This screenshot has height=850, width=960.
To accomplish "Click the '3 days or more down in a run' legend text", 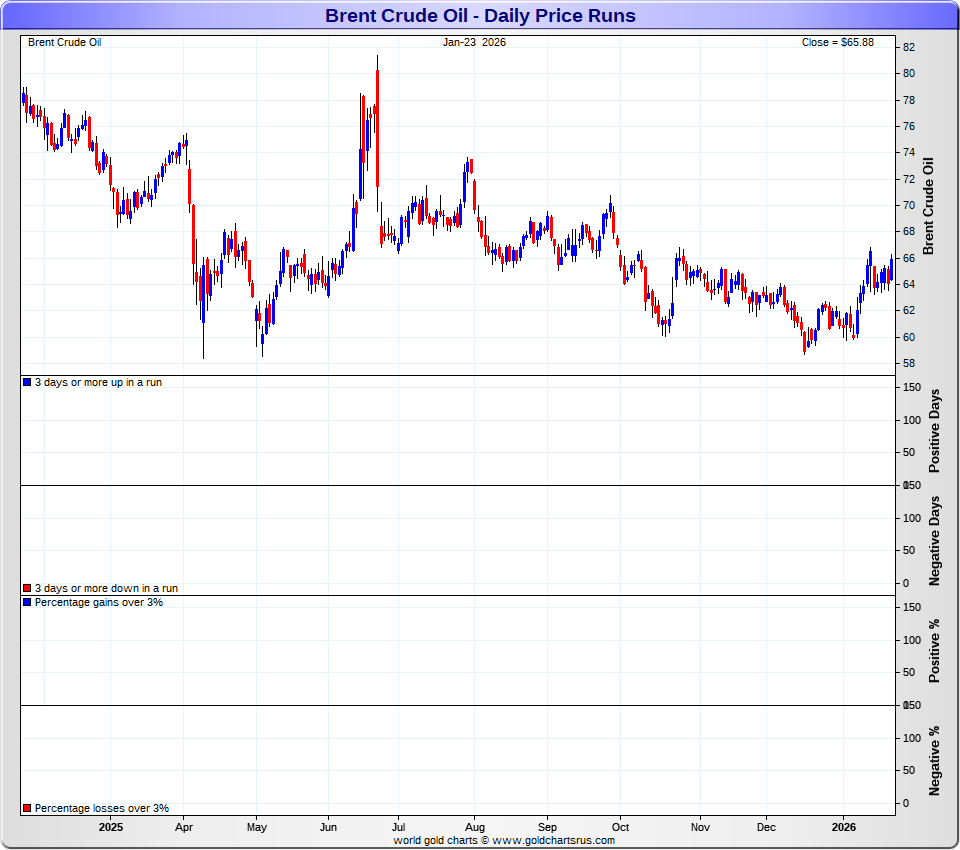I will (107, 588).
